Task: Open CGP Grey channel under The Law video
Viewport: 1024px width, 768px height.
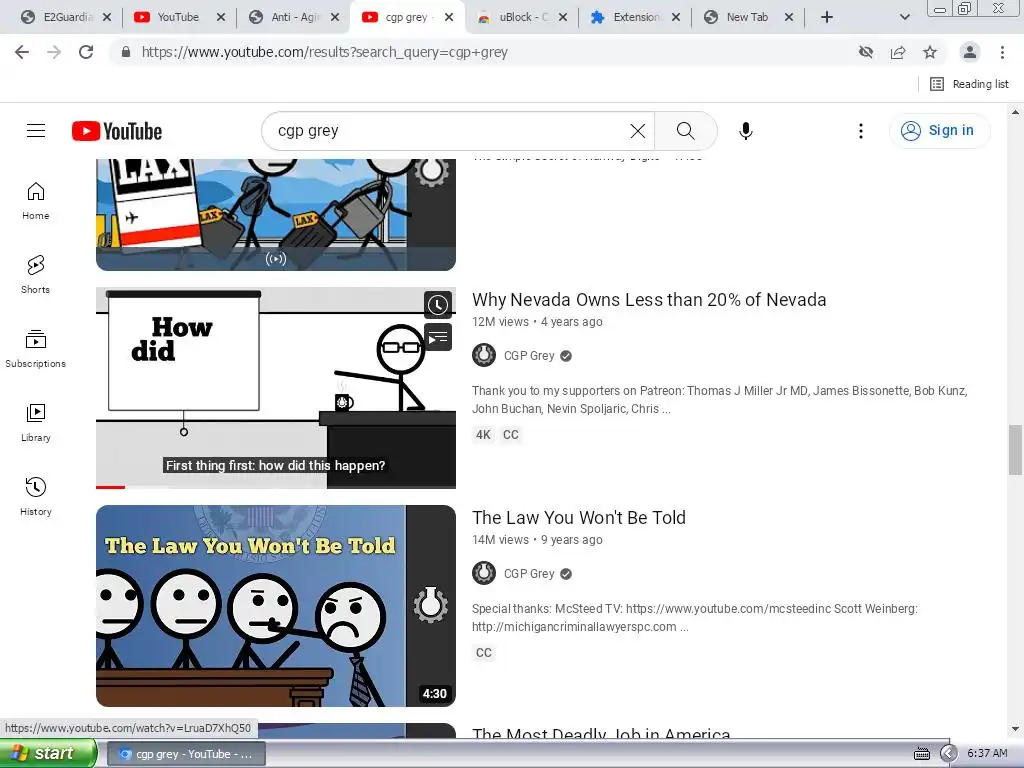Action: pos(529,573)
